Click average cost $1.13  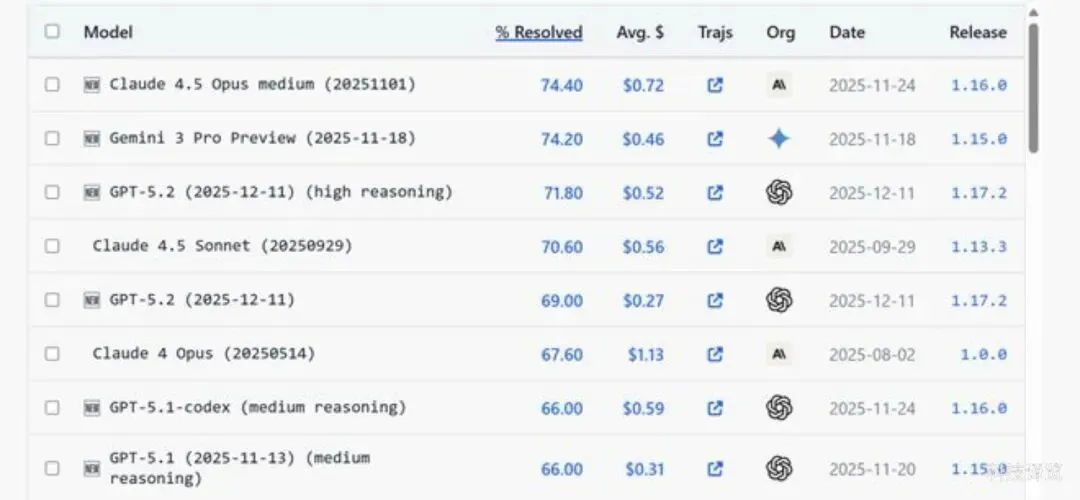click(x=645, y=355)
